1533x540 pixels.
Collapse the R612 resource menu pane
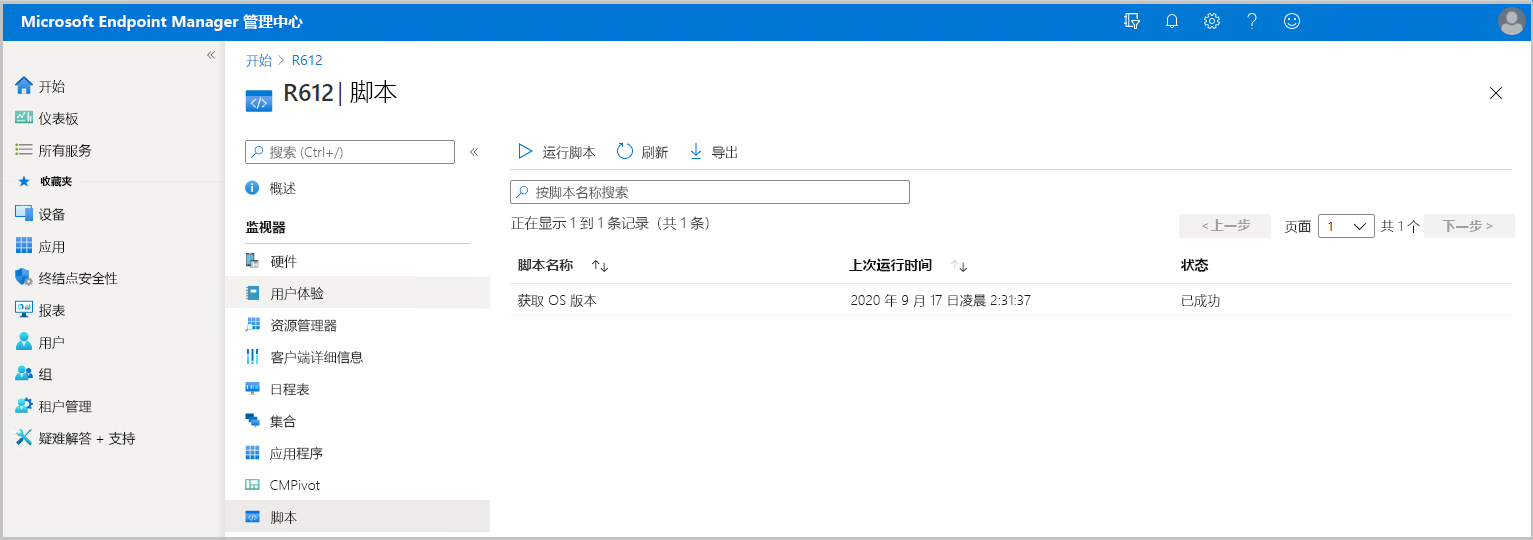pyautogui.click(x=474, y=152)
